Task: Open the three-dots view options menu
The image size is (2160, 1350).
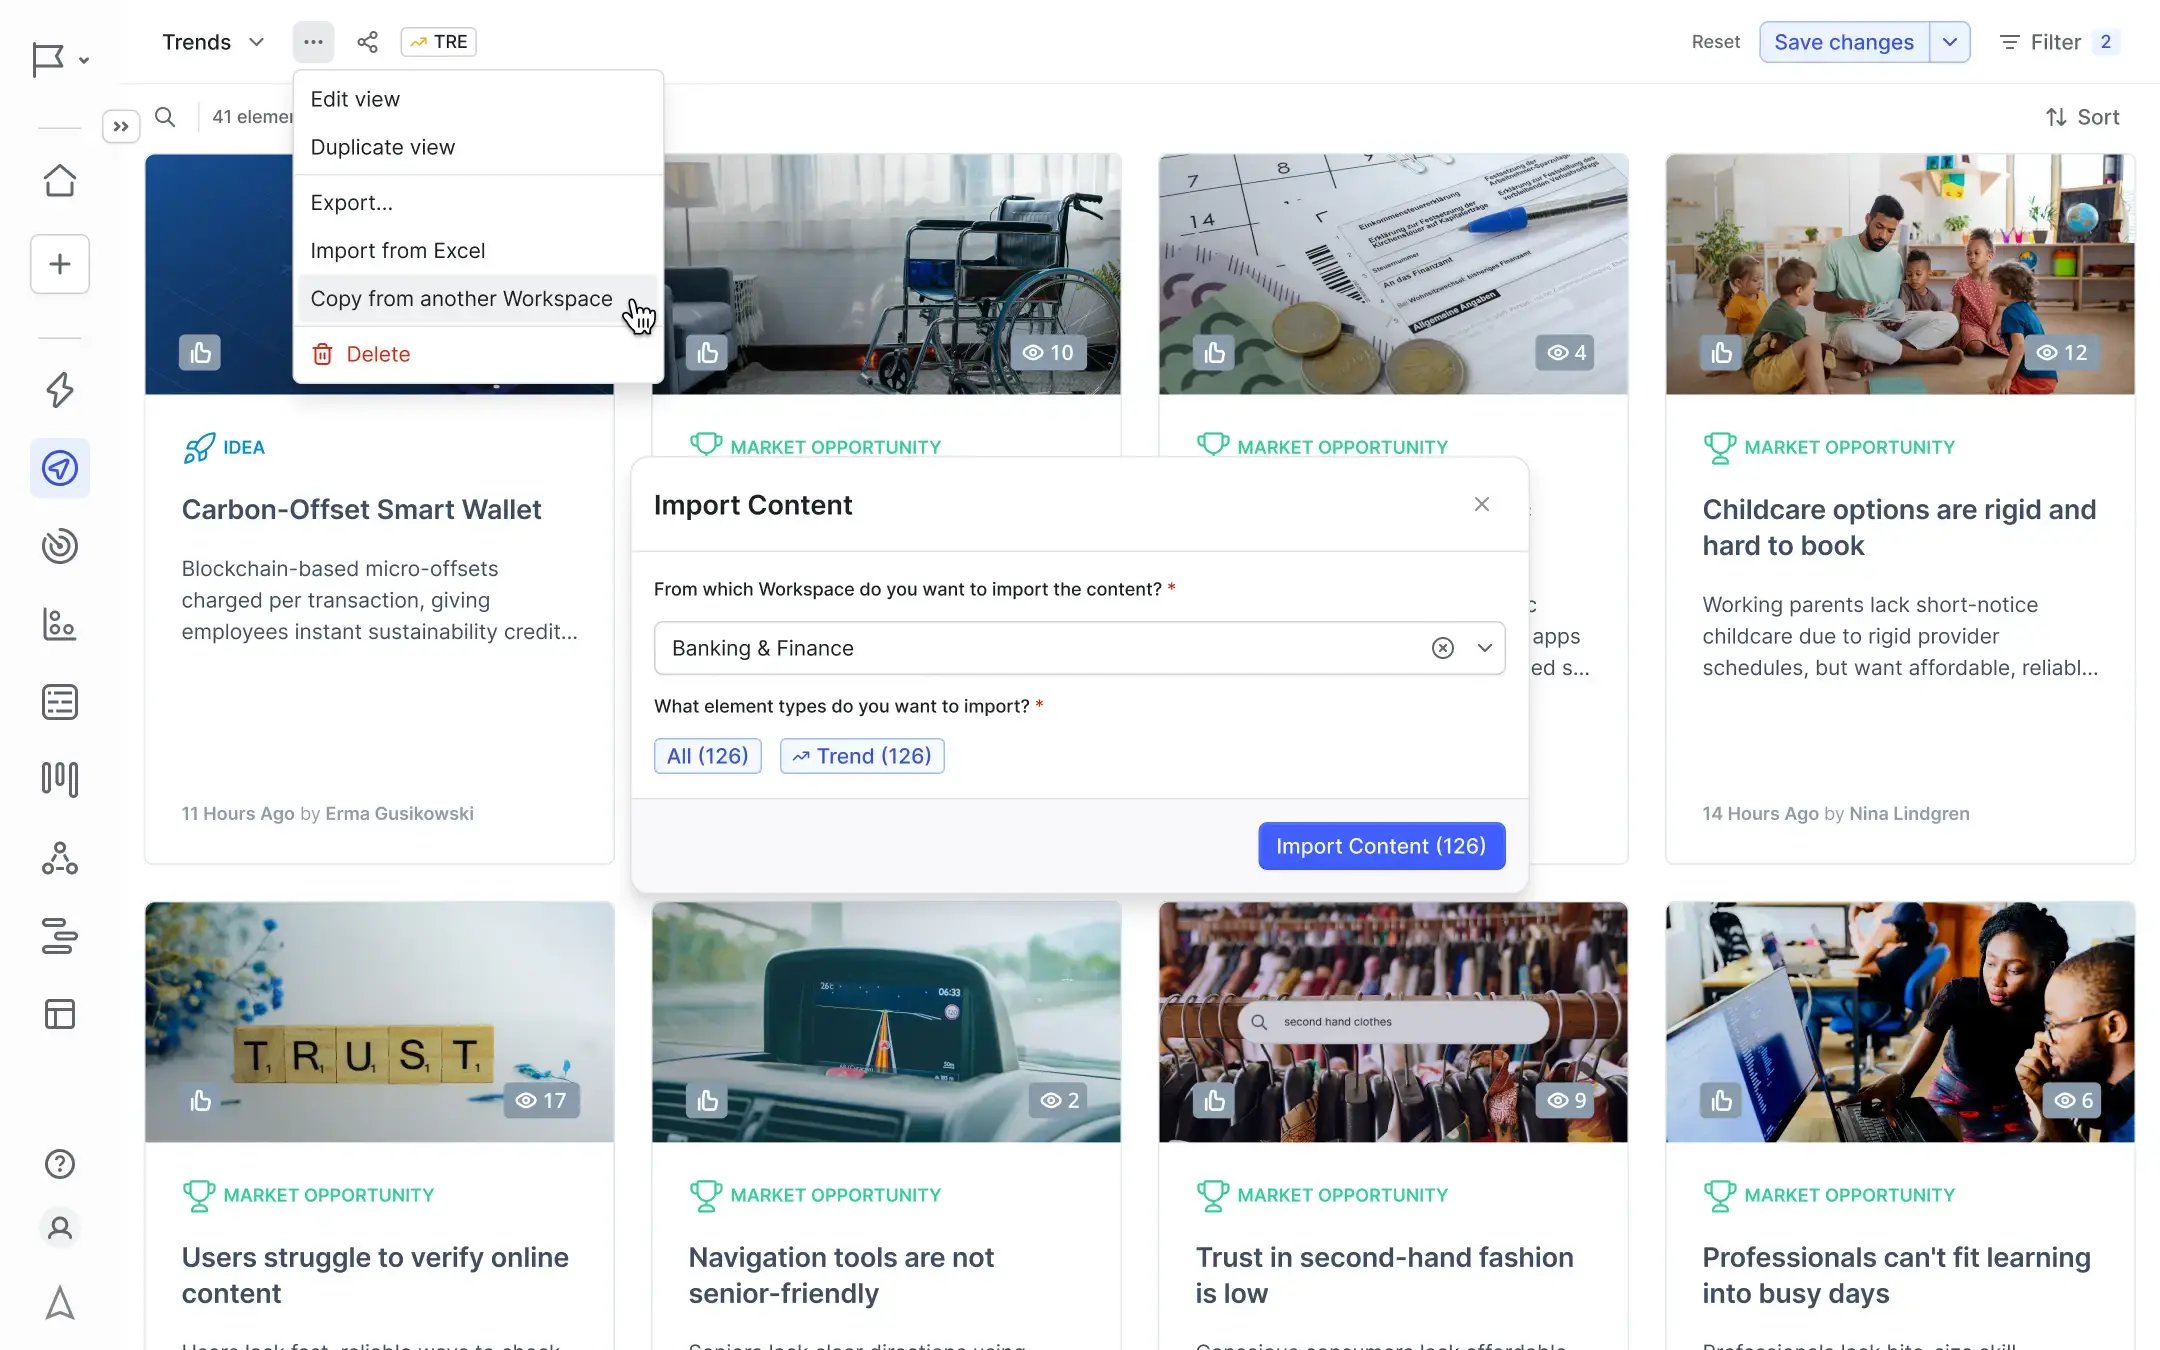Action: [313, 42]
